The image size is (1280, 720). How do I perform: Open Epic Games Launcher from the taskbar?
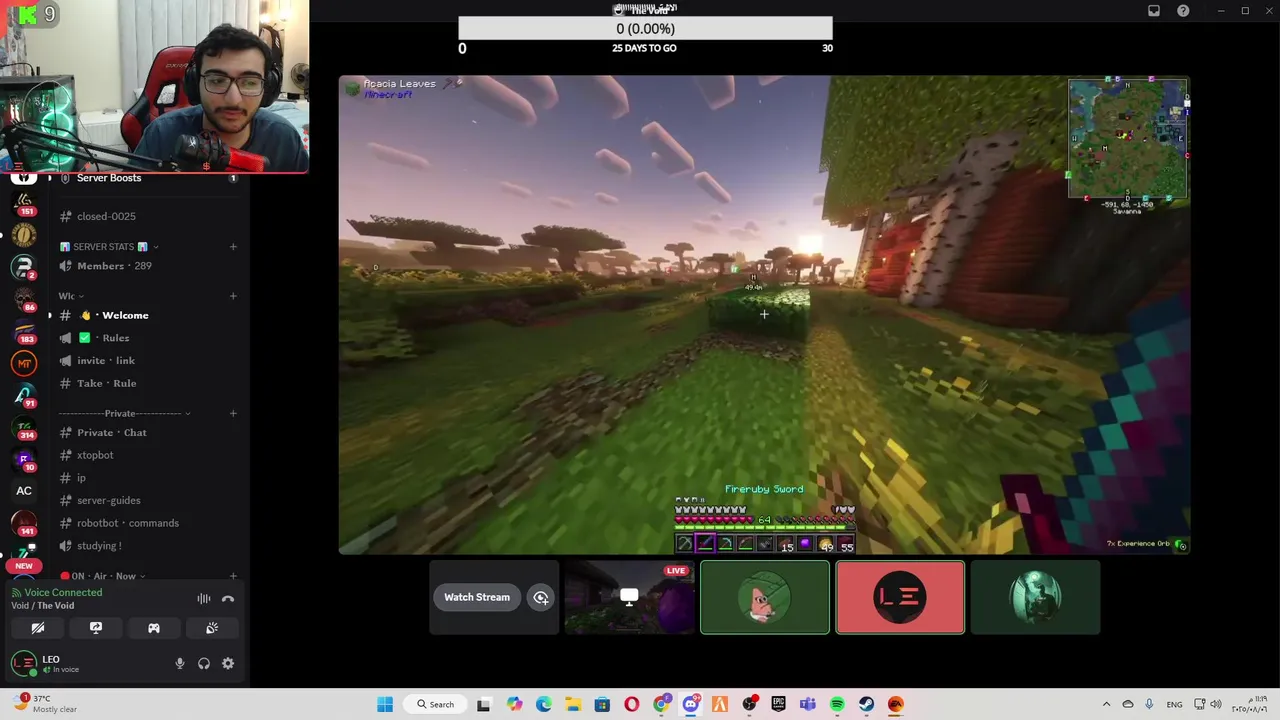[x=778, y=705]
